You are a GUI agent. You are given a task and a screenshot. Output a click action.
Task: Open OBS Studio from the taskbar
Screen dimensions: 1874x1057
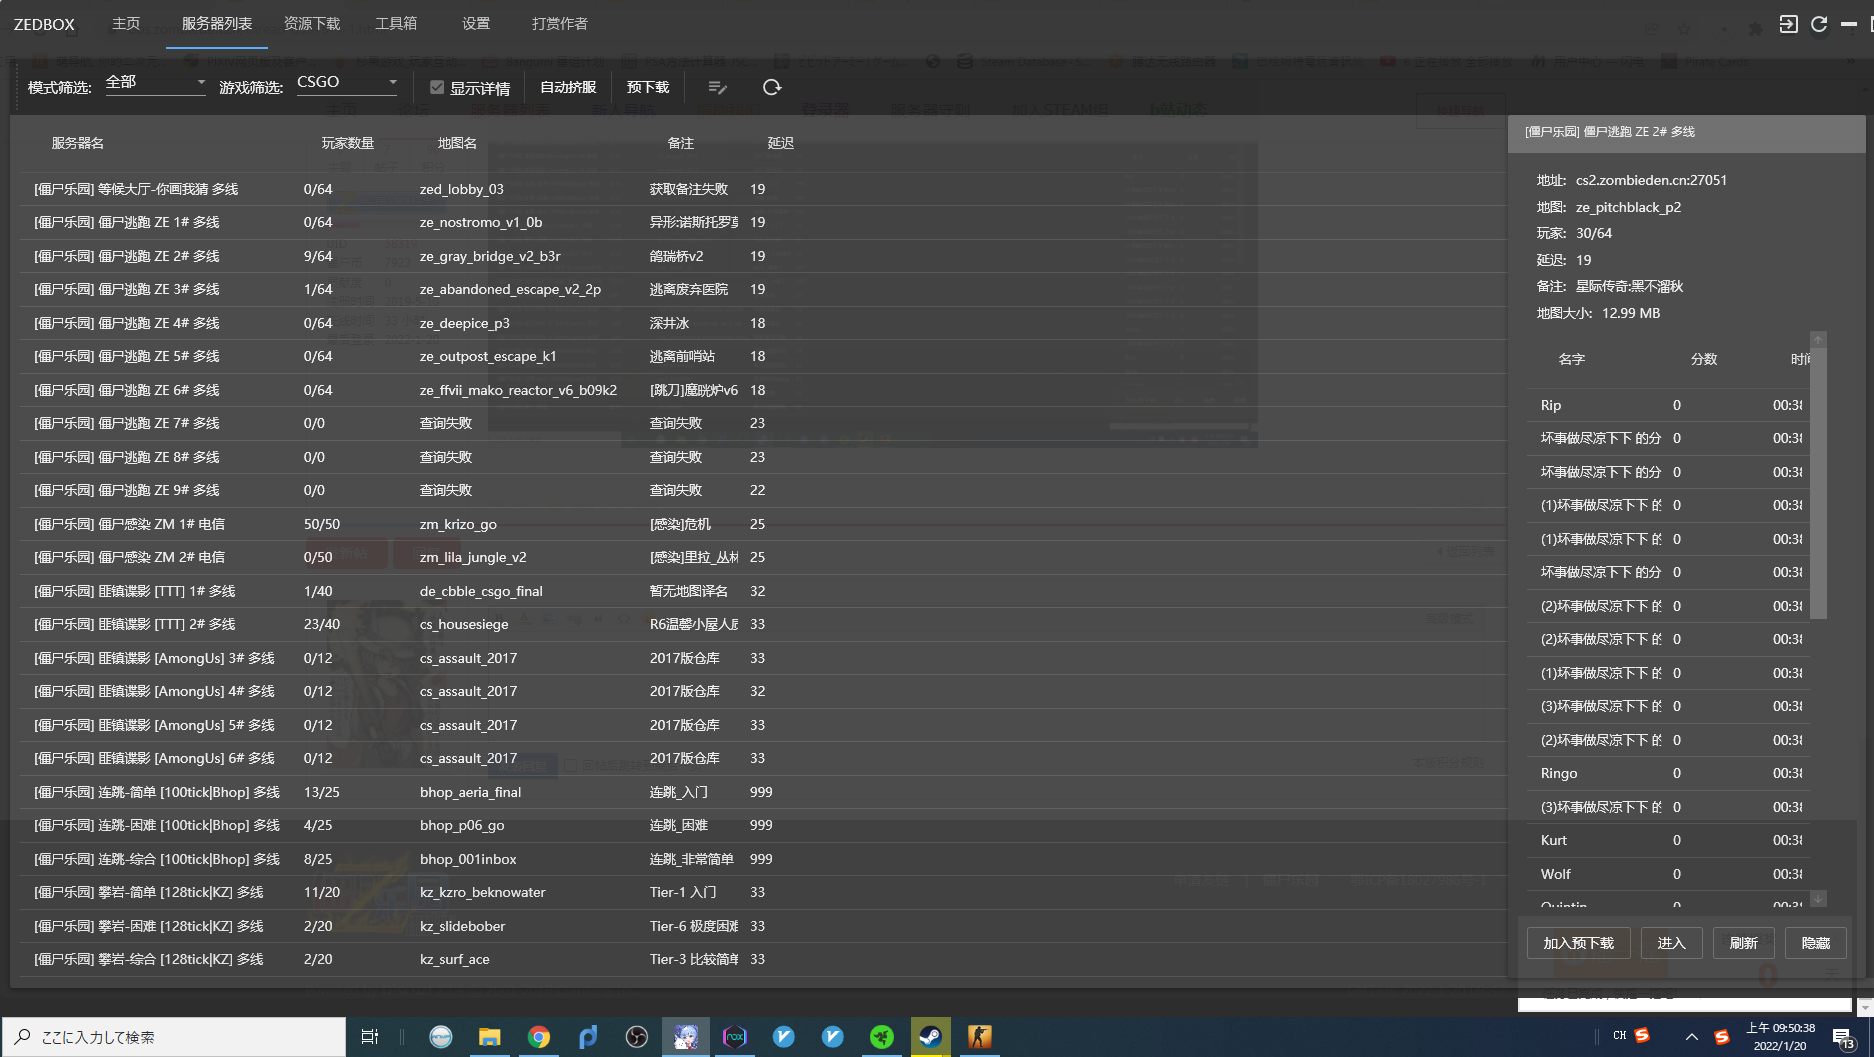pyautogui.click(x=636, y=1037)
